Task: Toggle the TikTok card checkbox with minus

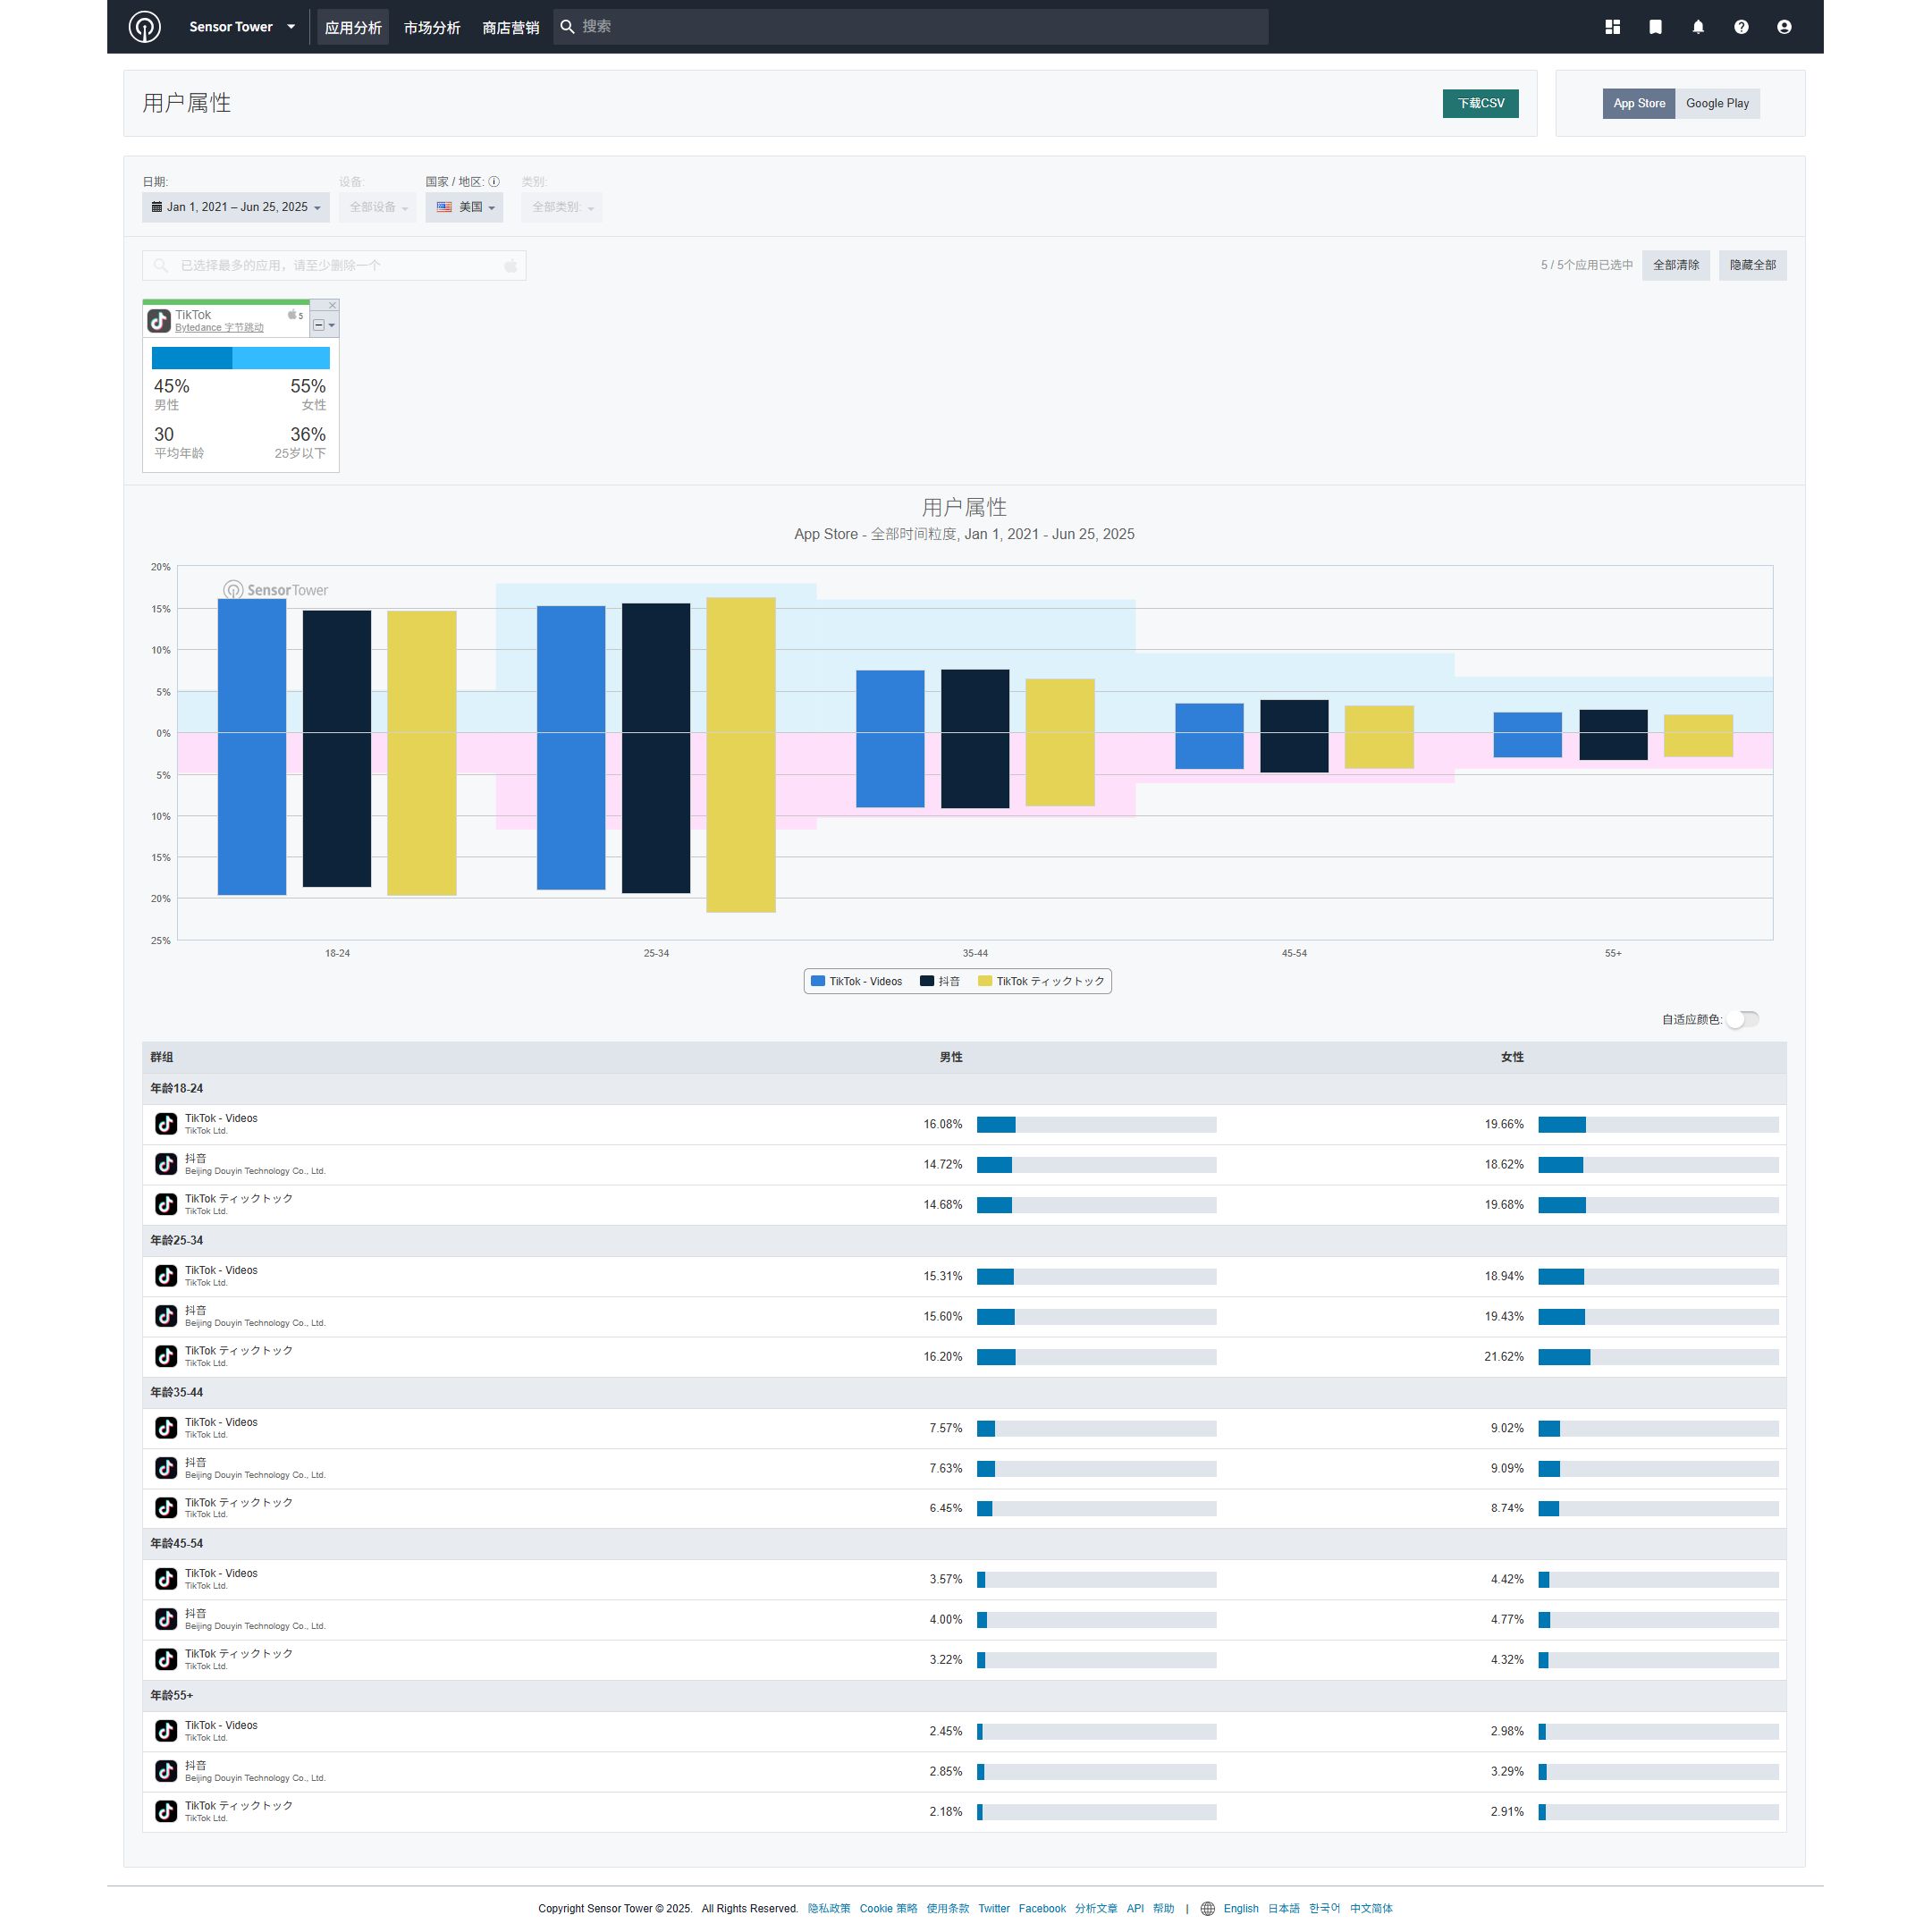Action: pyautogui.click(x=319, y=325)
